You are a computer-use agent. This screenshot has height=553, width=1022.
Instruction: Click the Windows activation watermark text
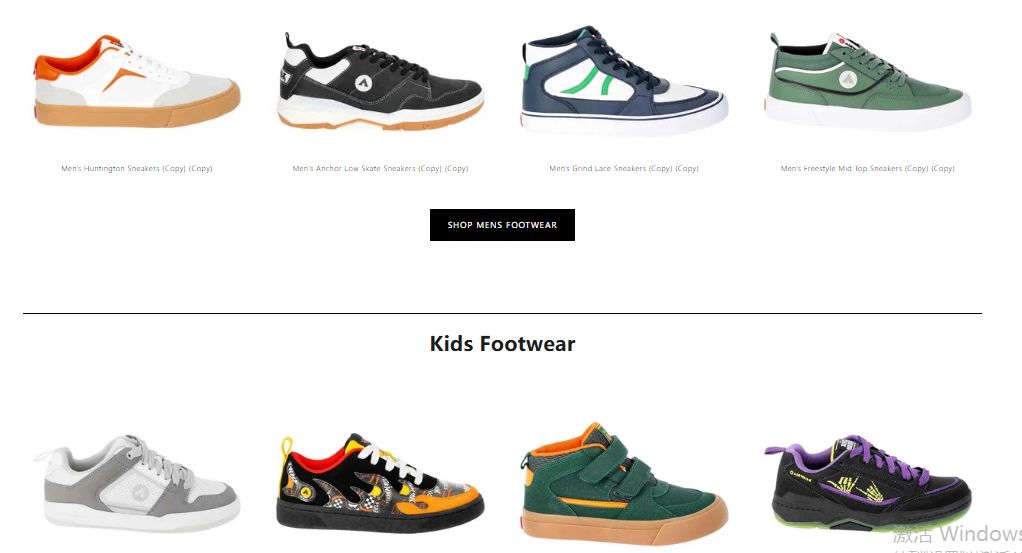tap(957, 535)
